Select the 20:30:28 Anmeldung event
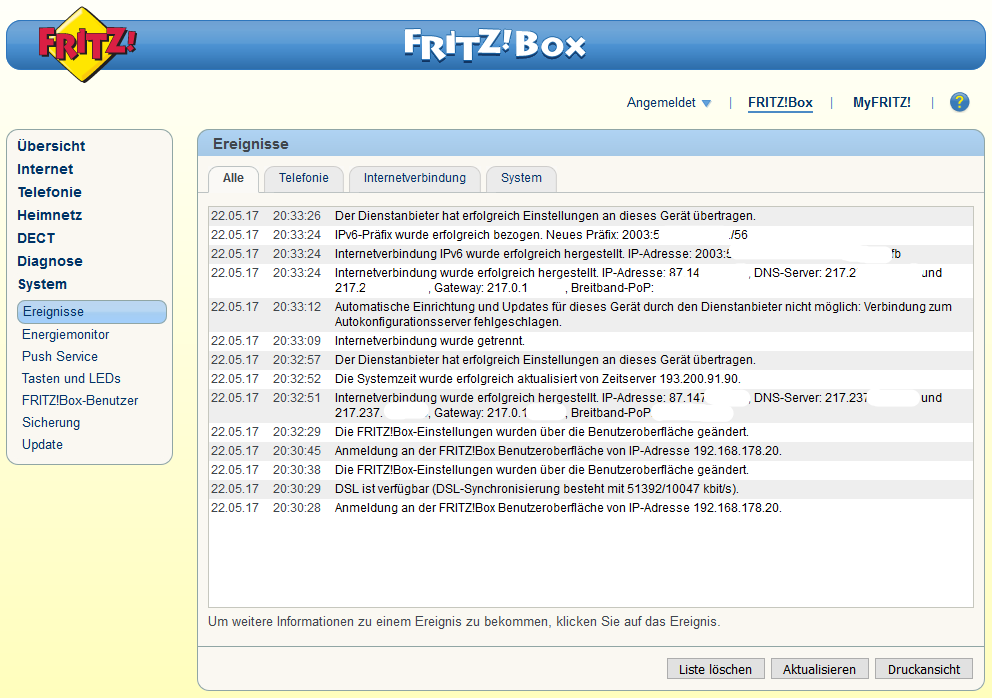 pyautogui.click(x=591, y=508)
